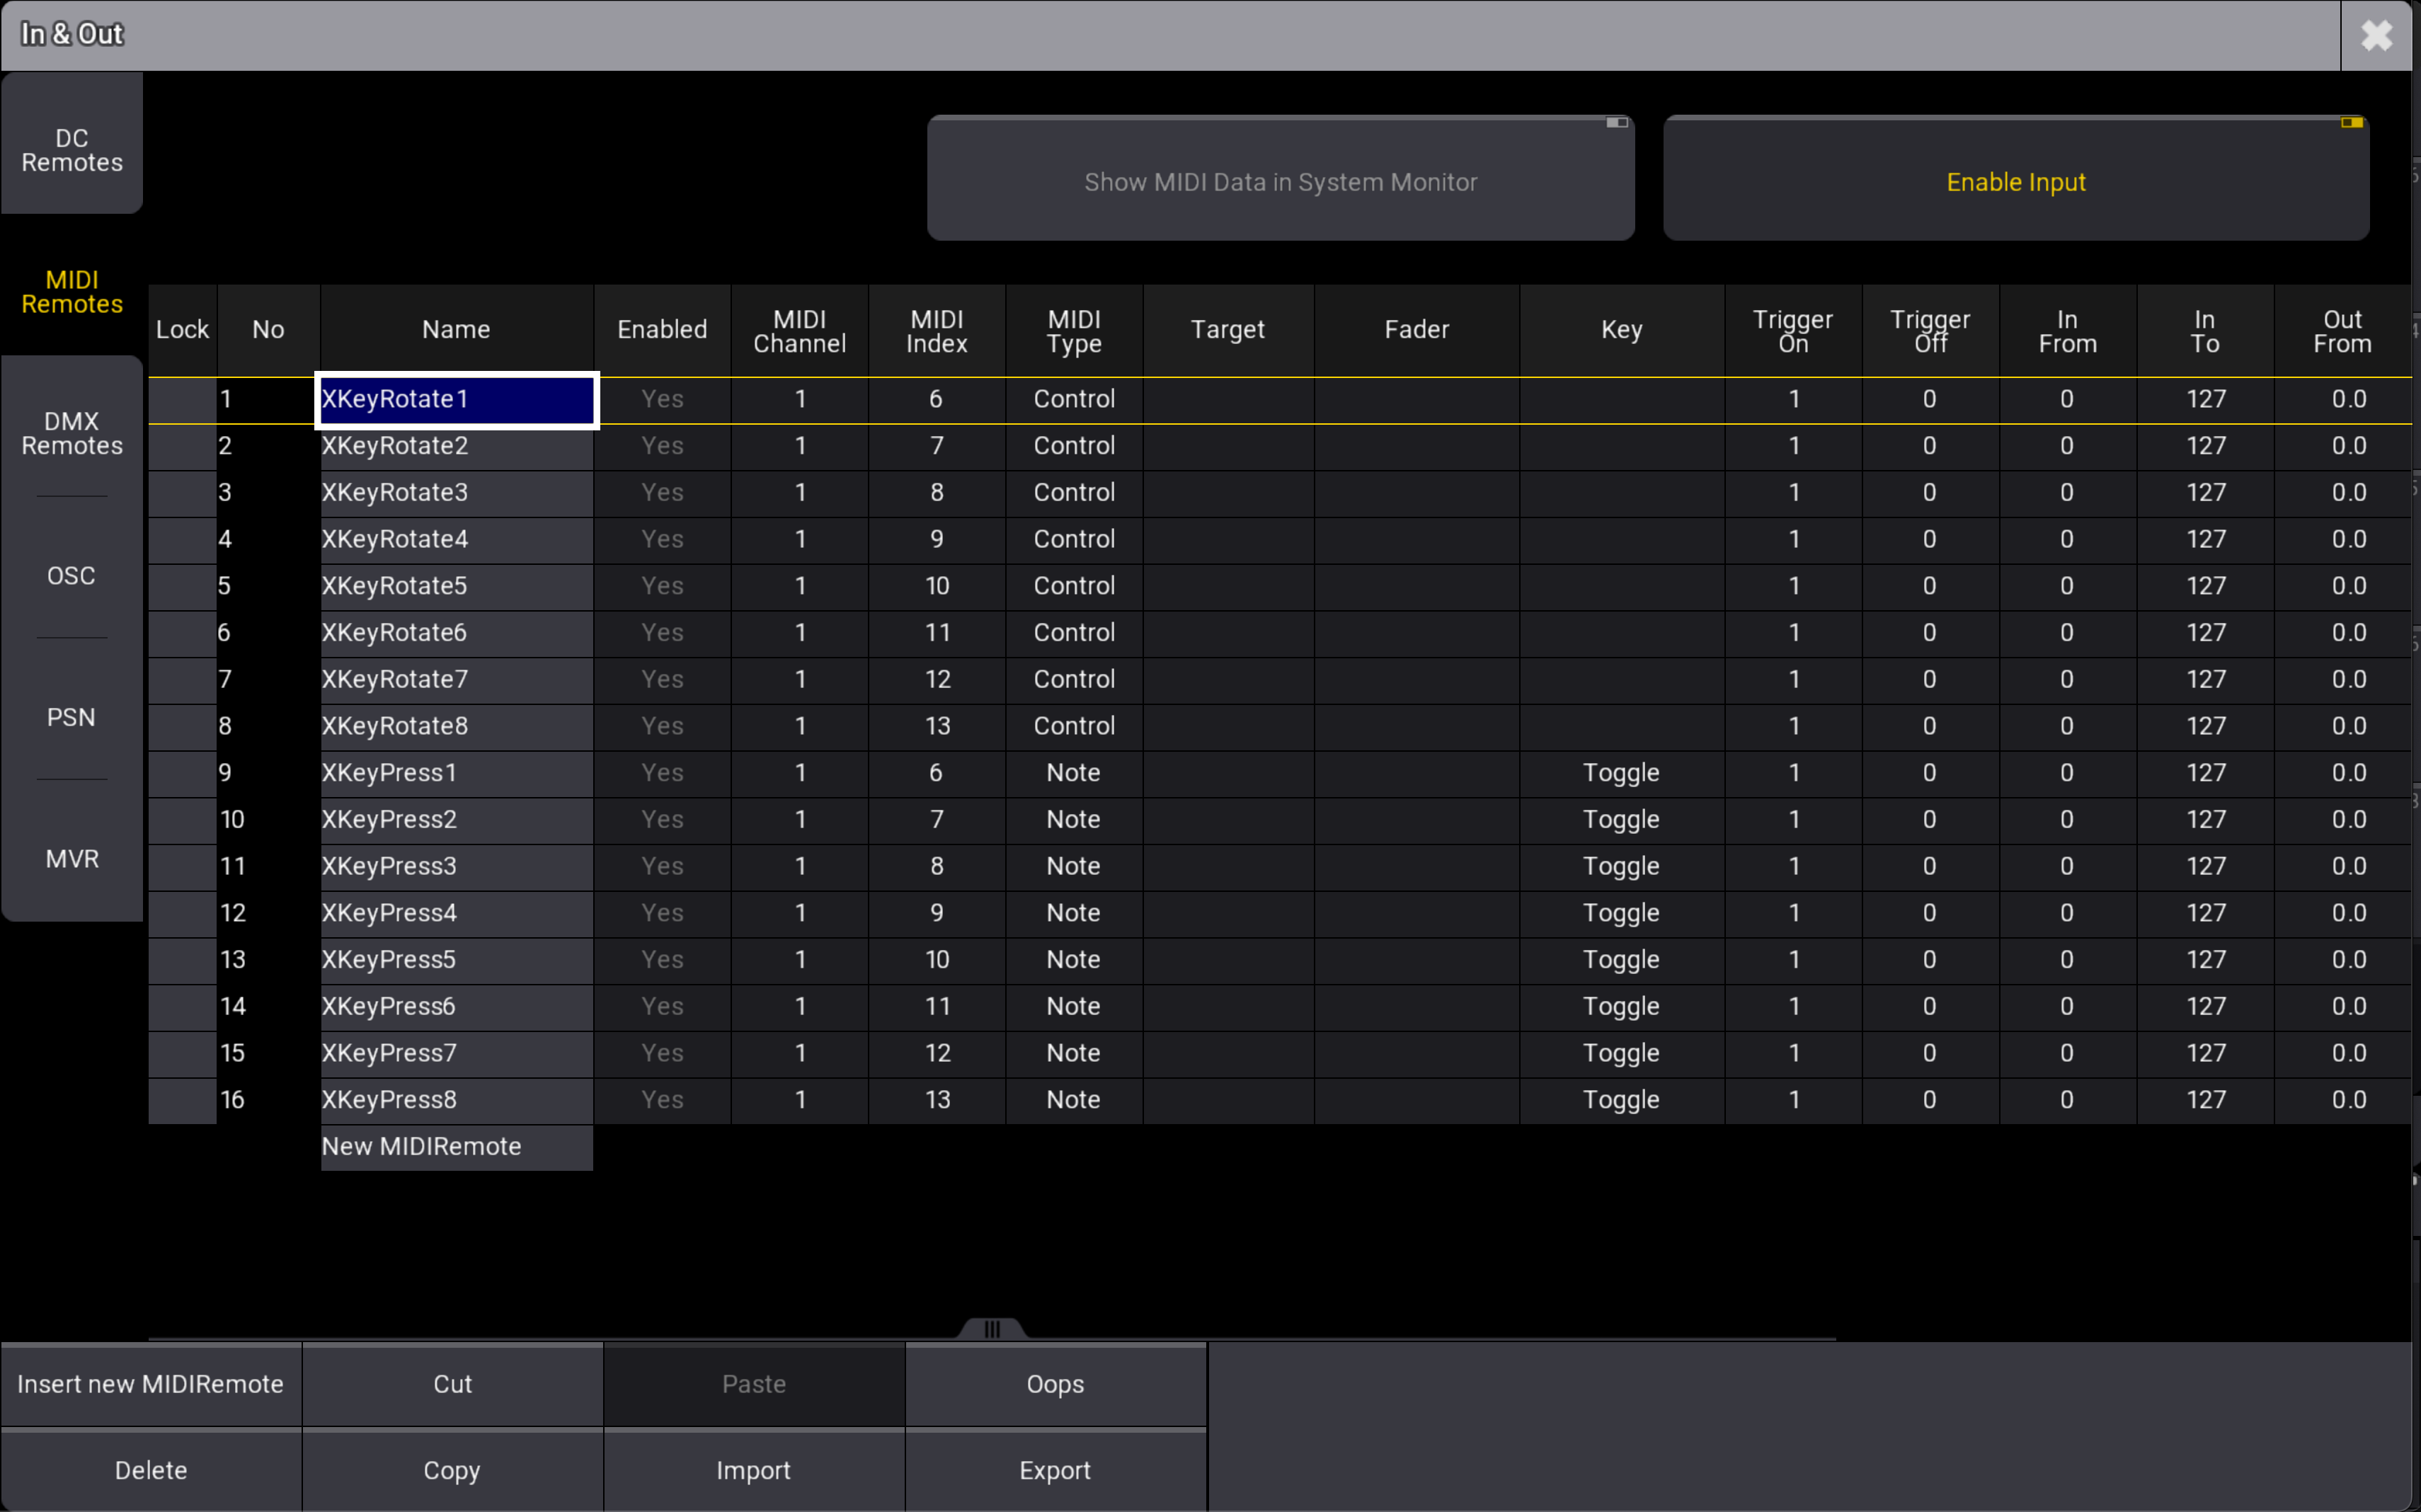
Task: Open Key Toggle cell for XKeyPress1
Action: click(x=1620, y=772)
